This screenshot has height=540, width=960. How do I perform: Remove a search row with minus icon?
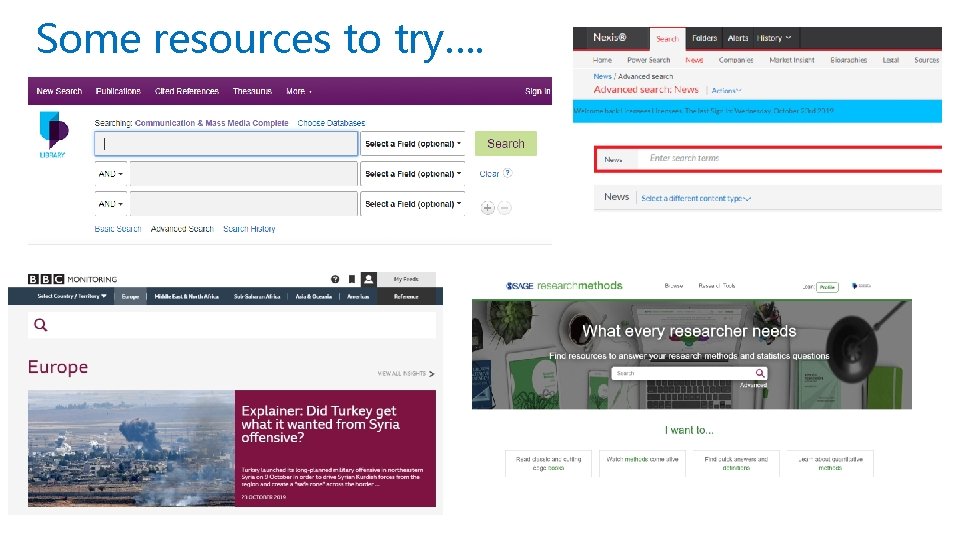point(504,208)
